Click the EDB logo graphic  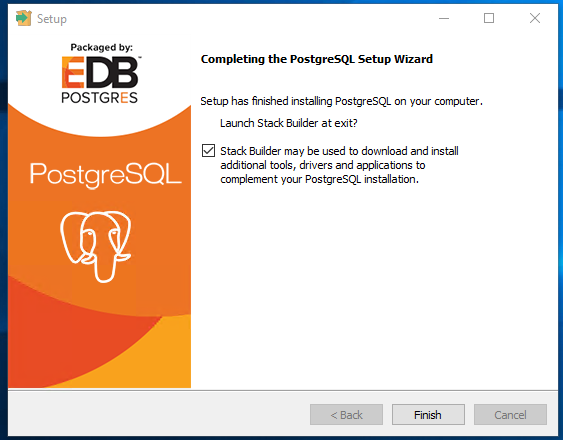(100, 72)
